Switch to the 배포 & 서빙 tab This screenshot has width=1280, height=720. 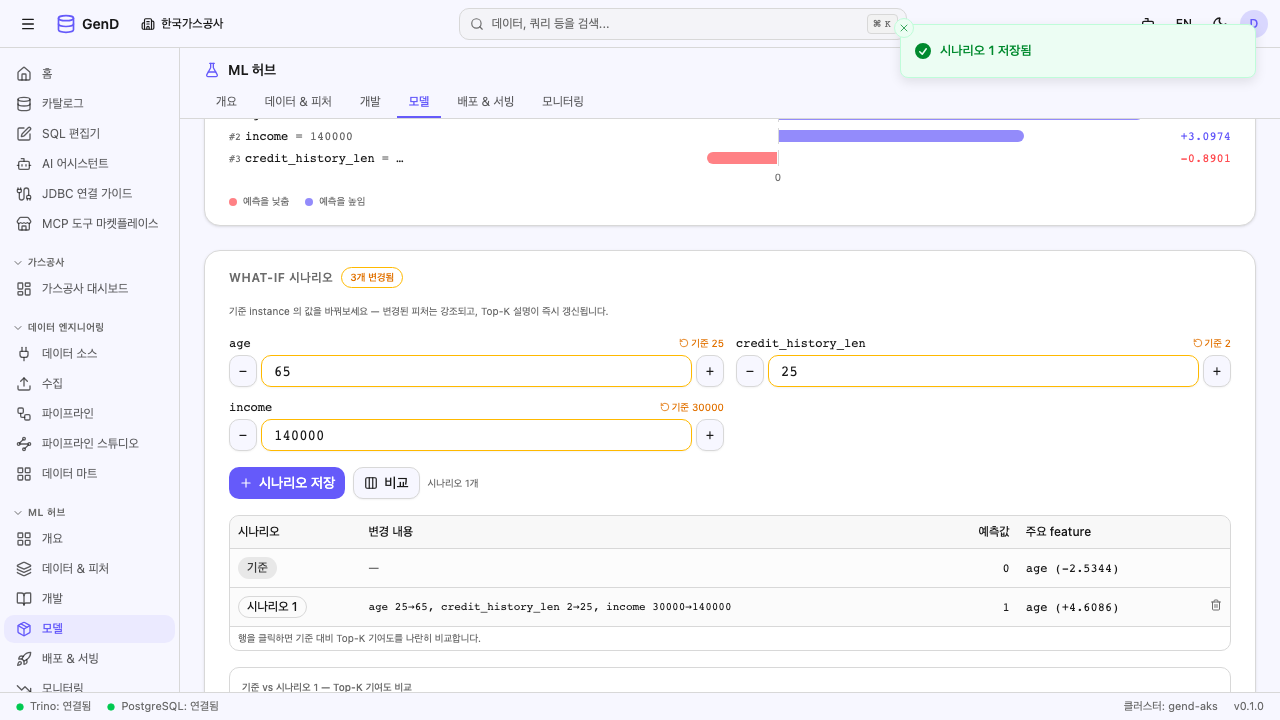(486, 102)
